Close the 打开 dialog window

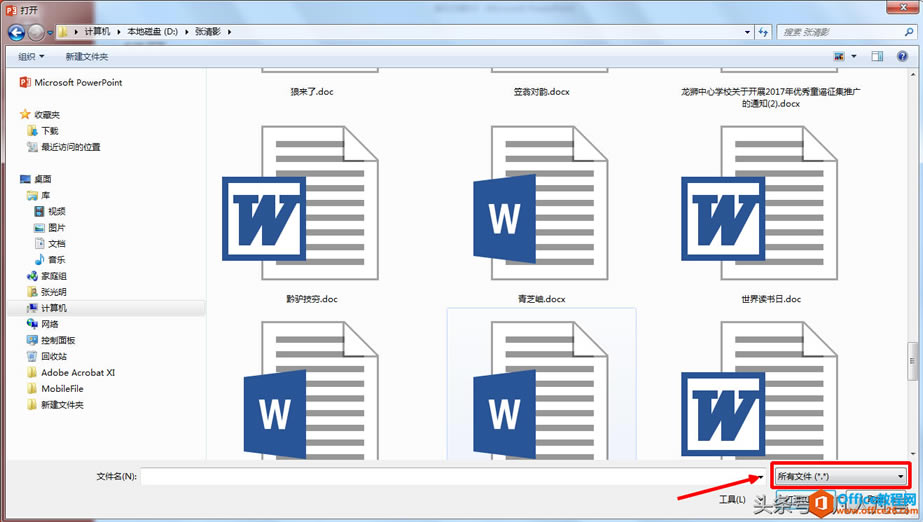coord(904,7)
